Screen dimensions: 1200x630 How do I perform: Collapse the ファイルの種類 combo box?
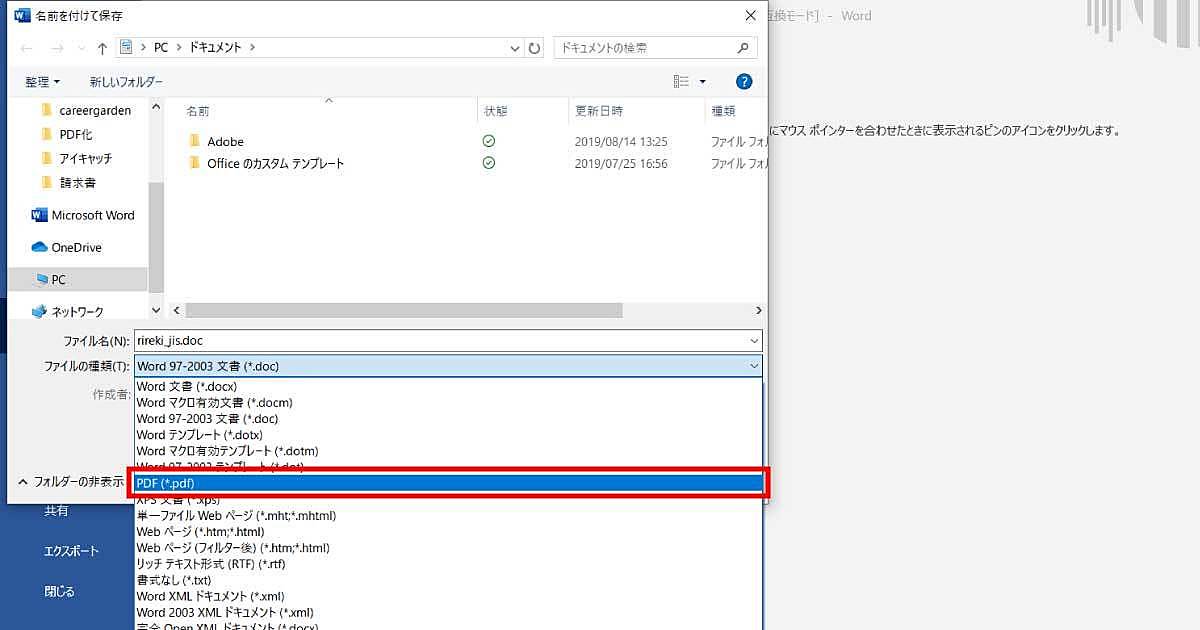pos(448,366)
